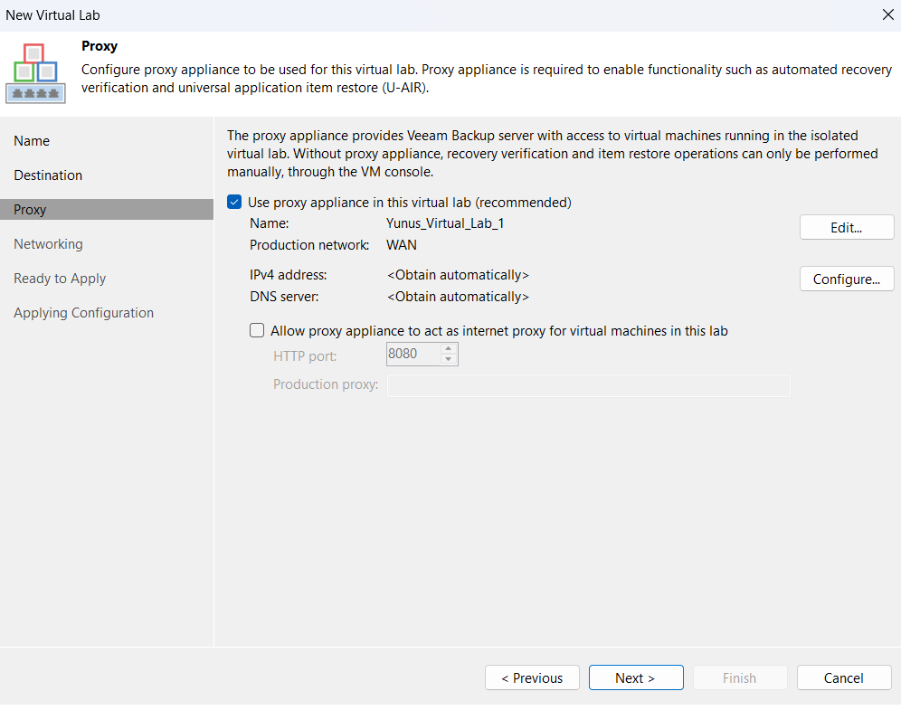Decrease HTTP port with the down arrow
This screenshot has height=705, width=901.
pos(449,360)
